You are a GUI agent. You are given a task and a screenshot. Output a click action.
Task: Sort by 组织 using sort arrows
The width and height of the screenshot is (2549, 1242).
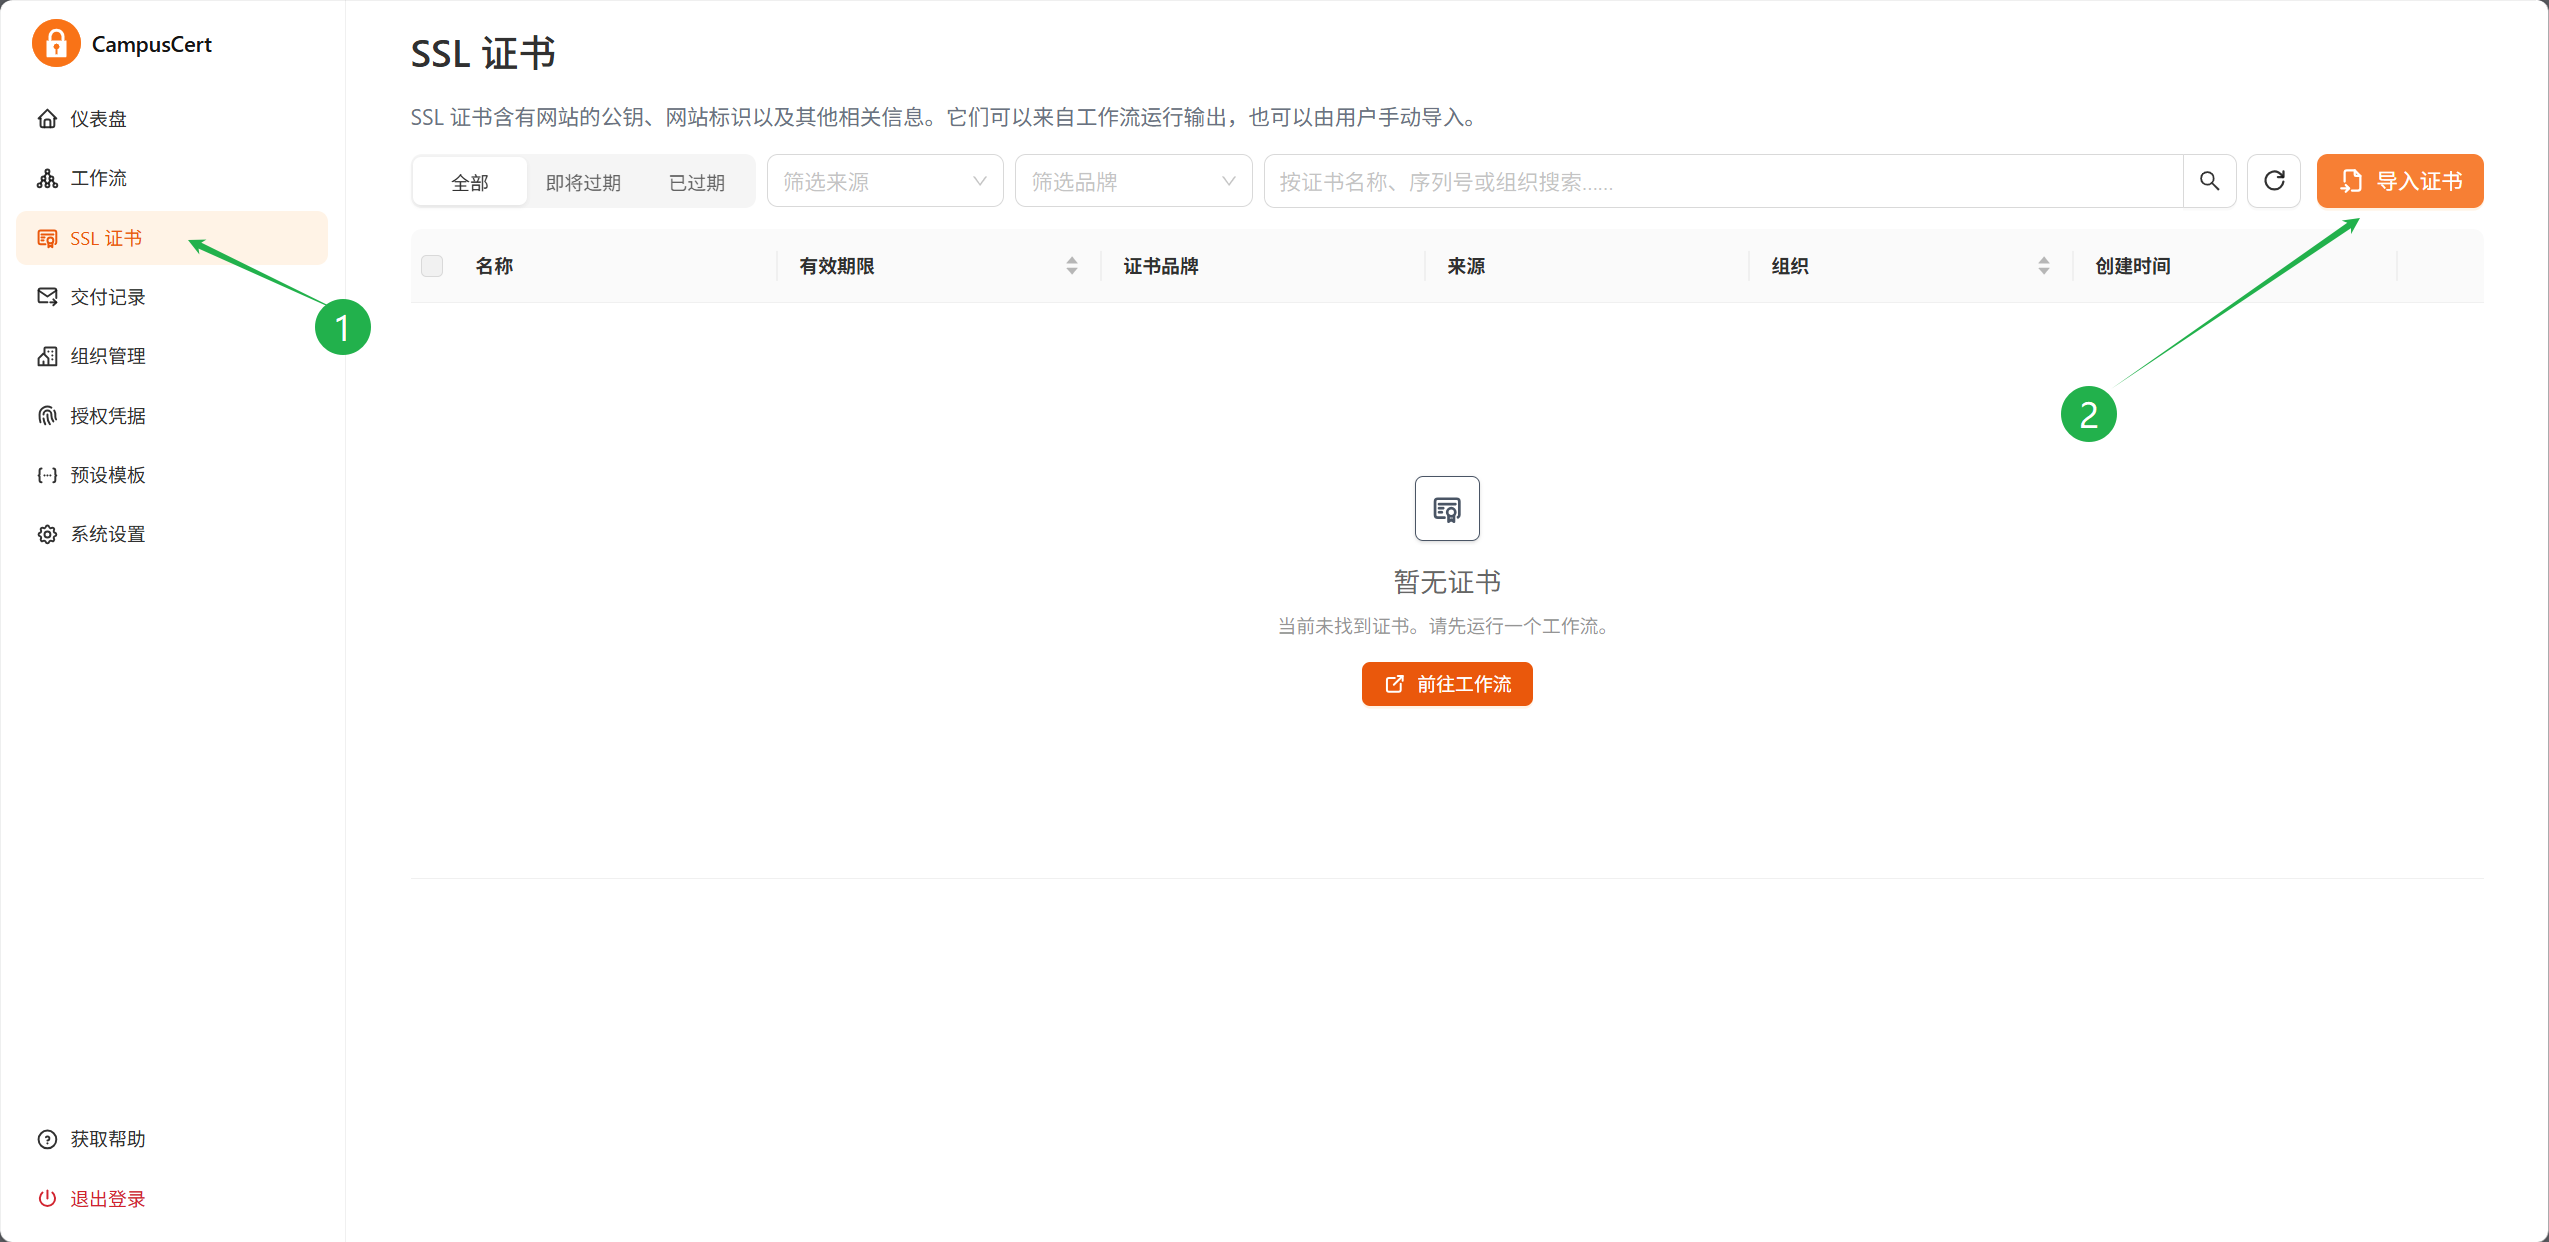pyautogui.click(x=2044, y=266)
